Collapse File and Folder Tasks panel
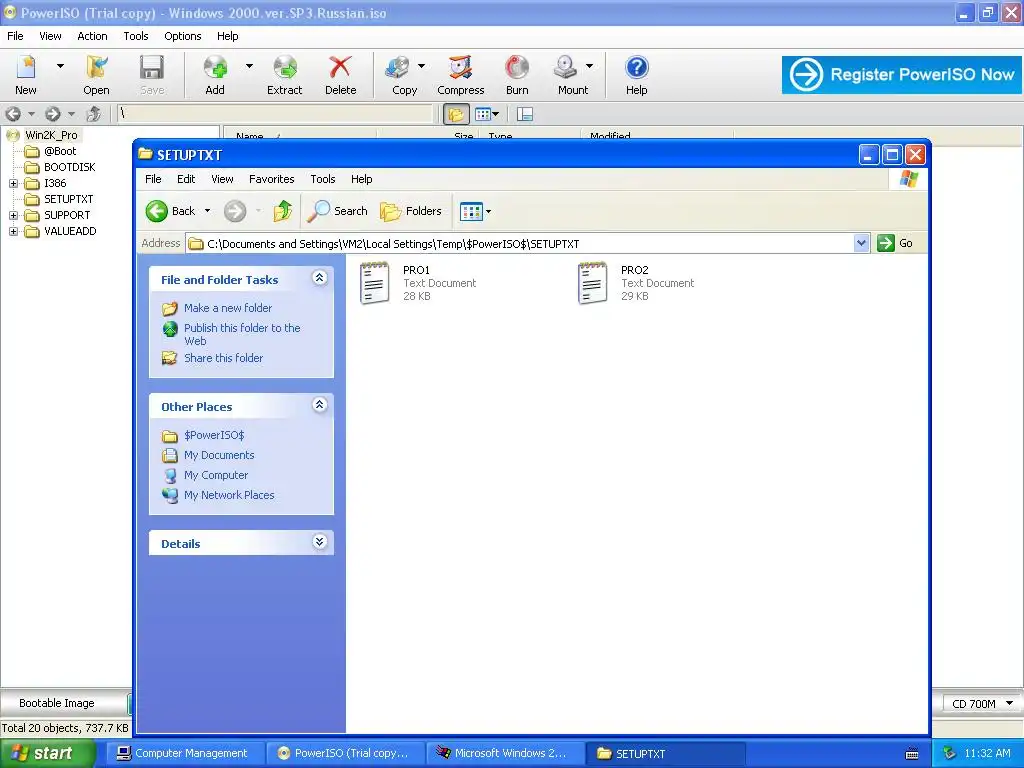1024x768 pixels. tap(319, 278)
